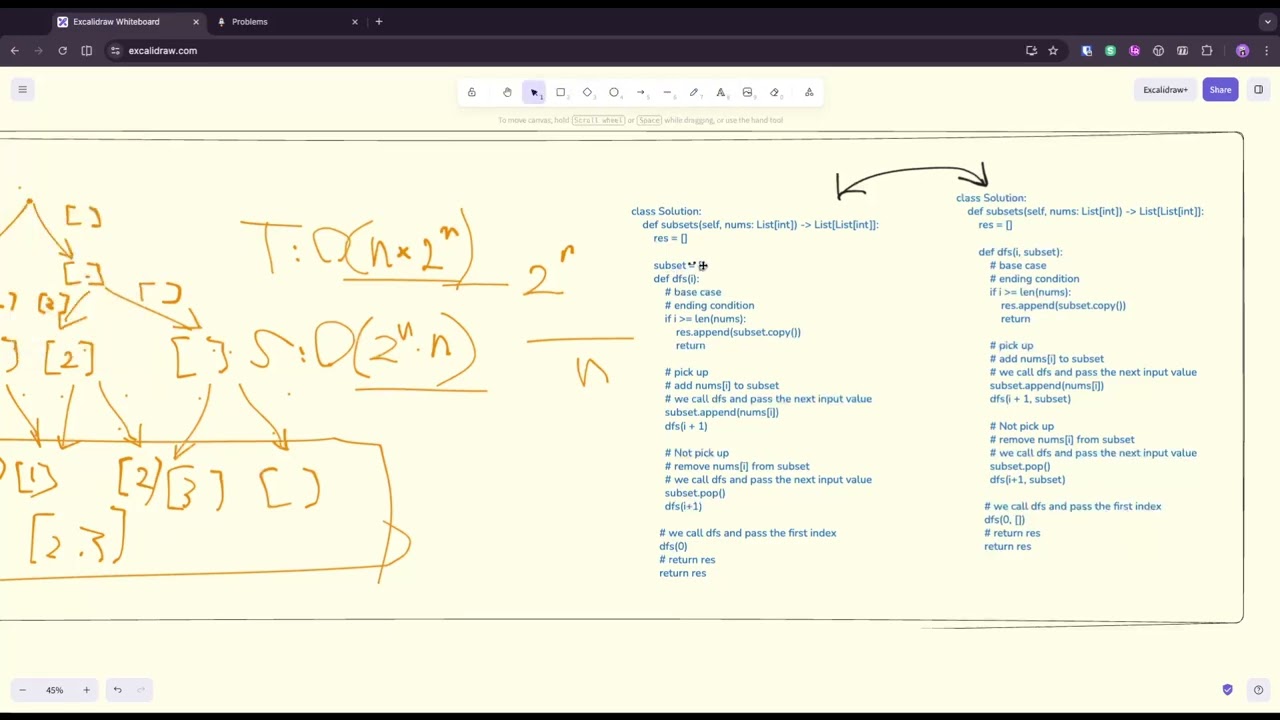Screen dimensions: 1280x720
Task: Select the Hand panning tool
Action: pyautogui.click(x=507, y=92)
